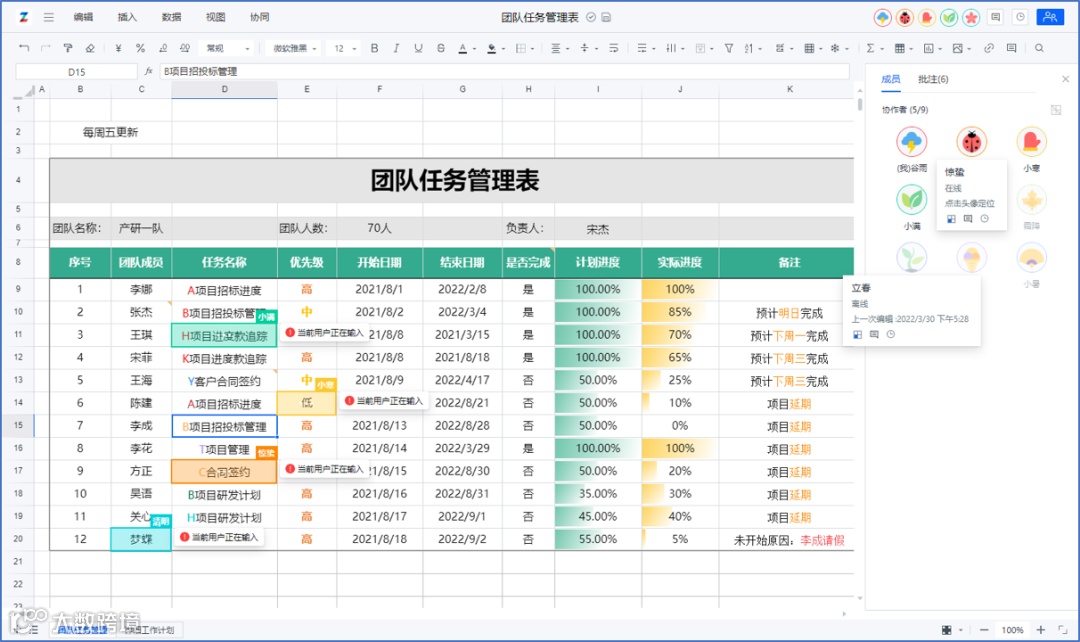Image resolution: width=1080 pixels, height=642 pixels.
Task: Click the icon right of 协作者 (5/9)
Action: pos(1056,110)
